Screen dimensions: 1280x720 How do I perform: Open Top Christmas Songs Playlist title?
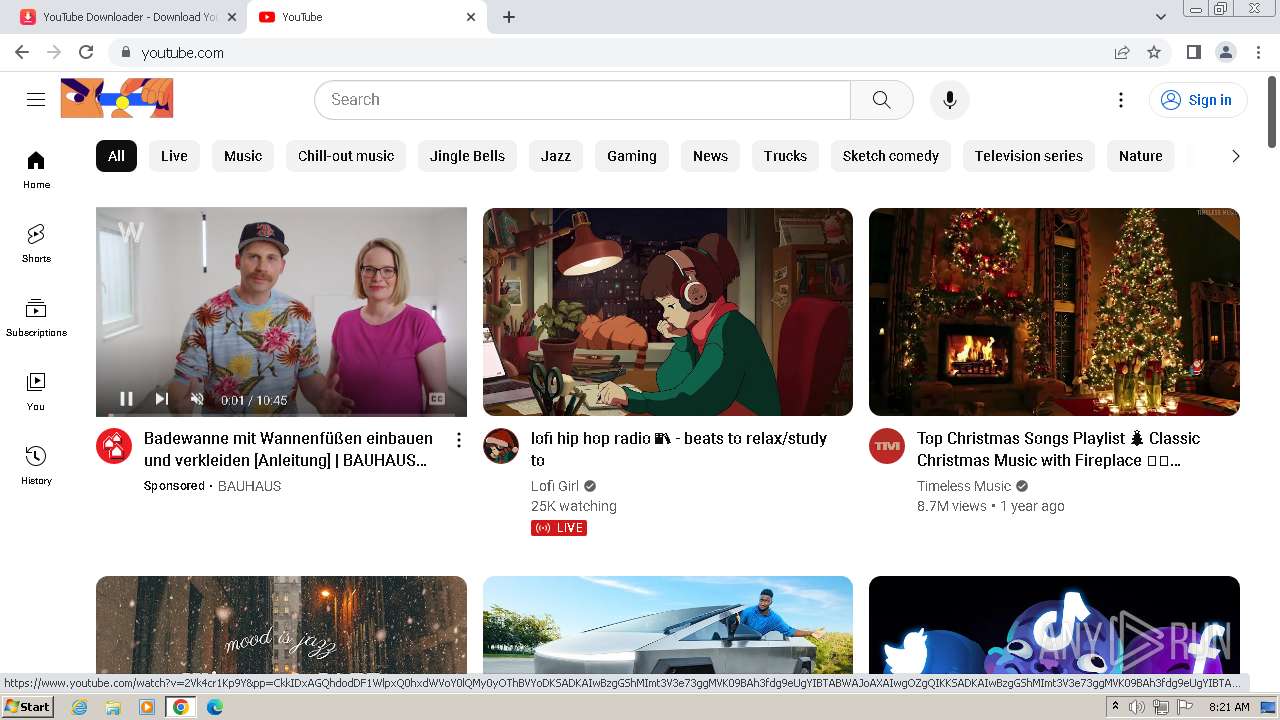tap(1058, 449)
